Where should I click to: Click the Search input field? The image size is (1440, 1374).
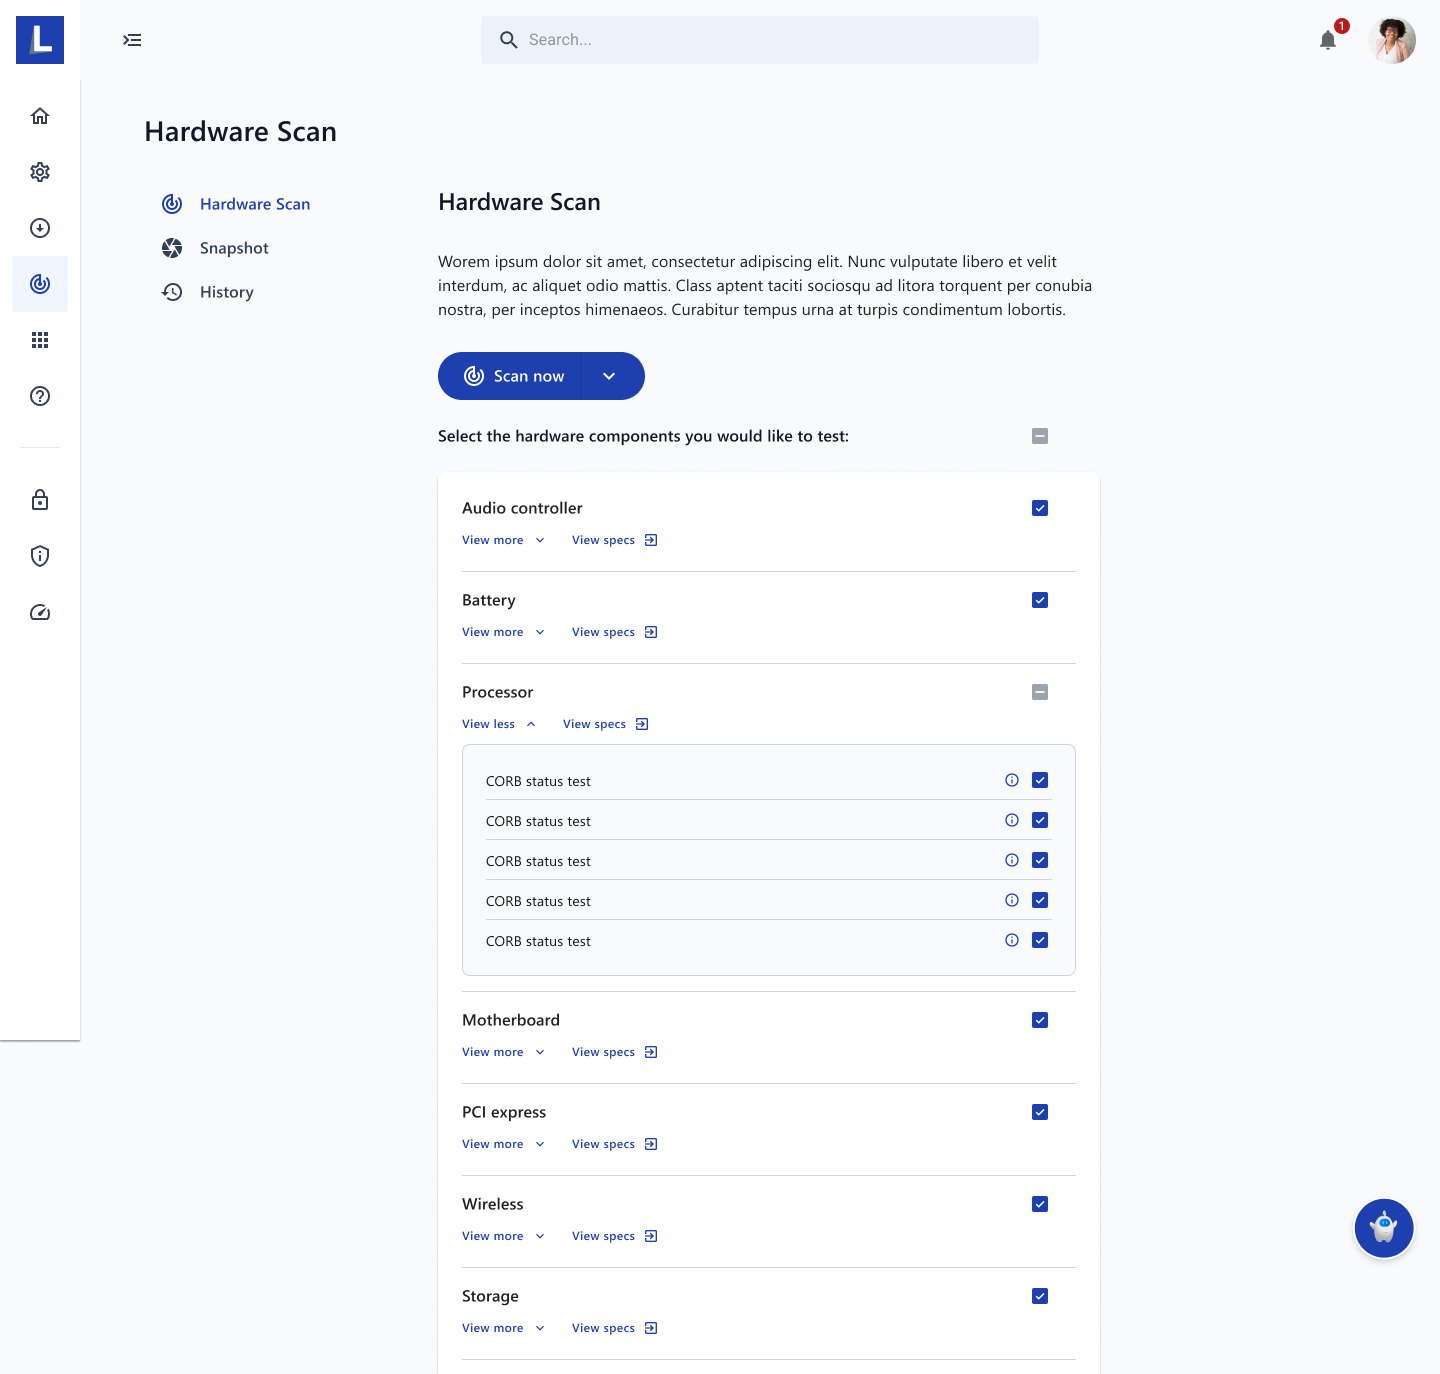click(760, 40)
